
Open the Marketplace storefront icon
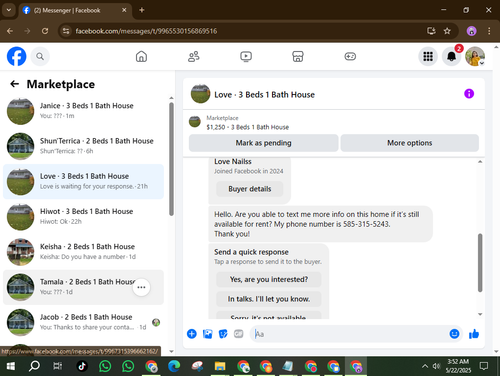[x=298, y=56]
